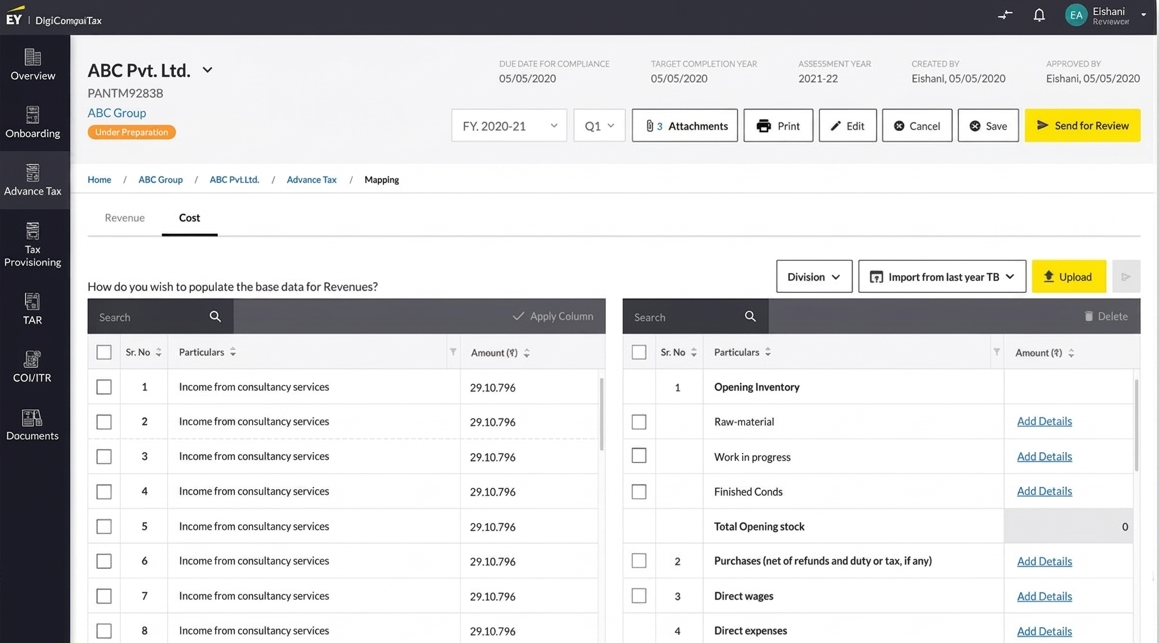This screenshot has width=1159, height=643.
Task: Select the Cost tab
Action: (x=189, y=218)
